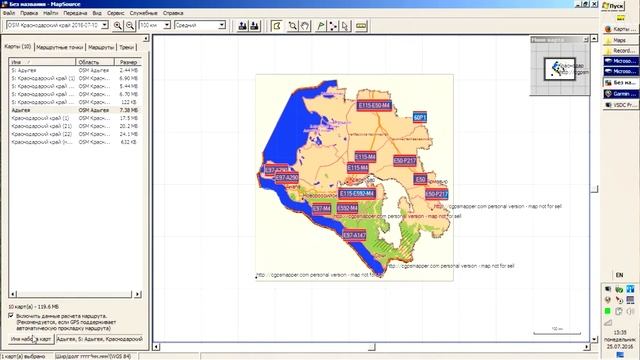
Task: Select the Map tool (highlighted icon)
Action: [x=277, y=26]
